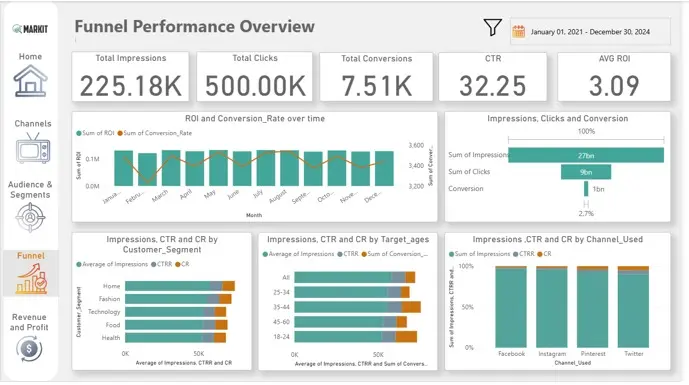Select the January bar in ROI chart
Image resolution: width=689 pixels, height=385 pixels.
pos(123,168)
